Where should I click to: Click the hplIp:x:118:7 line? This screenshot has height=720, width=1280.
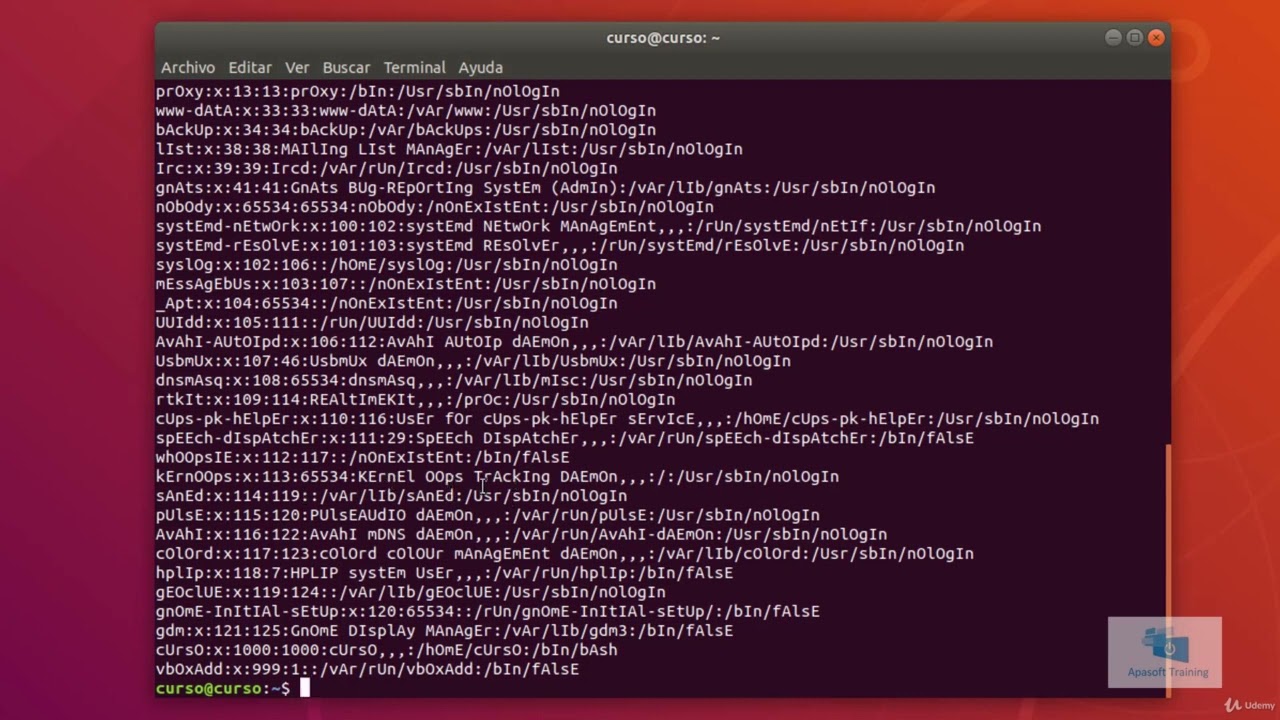pos(445,573)
